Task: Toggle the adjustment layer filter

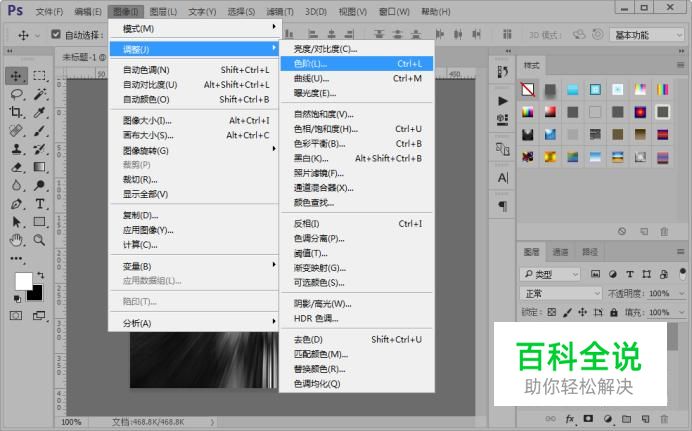Action: click(x=613, y=274)
